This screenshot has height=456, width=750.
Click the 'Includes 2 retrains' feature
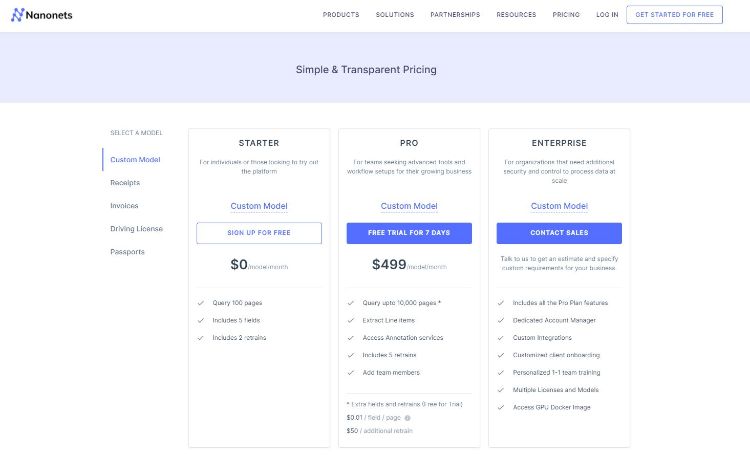[x=239, y=337]
